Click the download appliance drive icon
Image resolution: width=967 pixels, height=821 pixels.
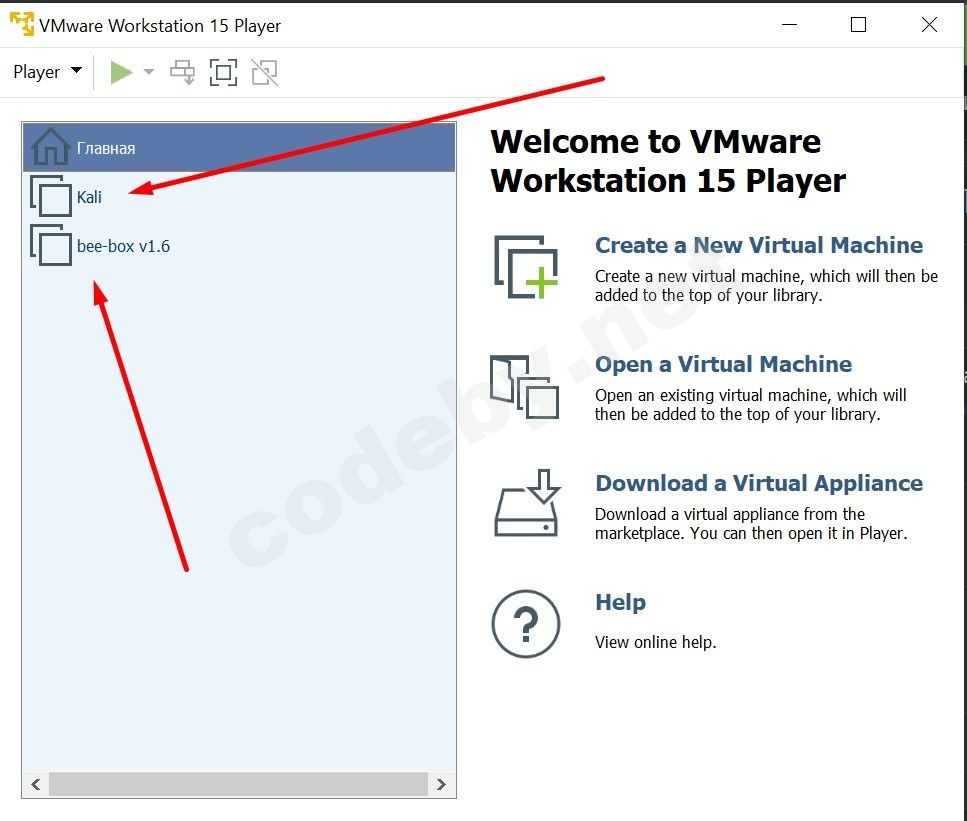(x=526, y=503)
